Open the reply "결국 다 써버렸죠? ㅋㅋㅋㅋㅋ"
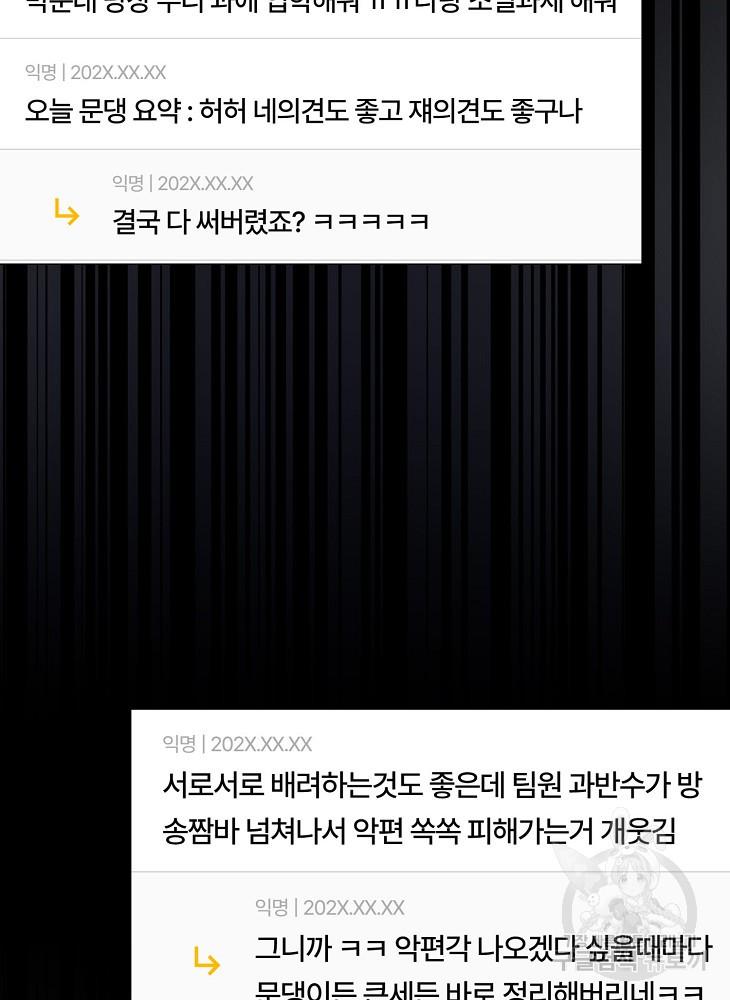This screenshot has width=730, height=1000. point(270,221)
